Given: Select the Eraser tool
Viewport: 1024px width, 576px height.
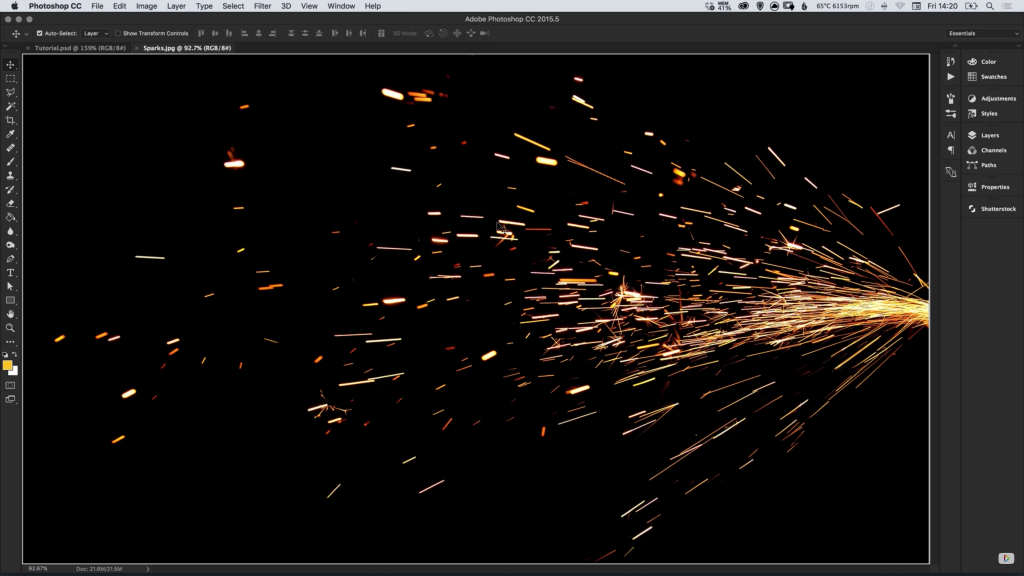Looking at the screenshot, I should coord(10,203).
